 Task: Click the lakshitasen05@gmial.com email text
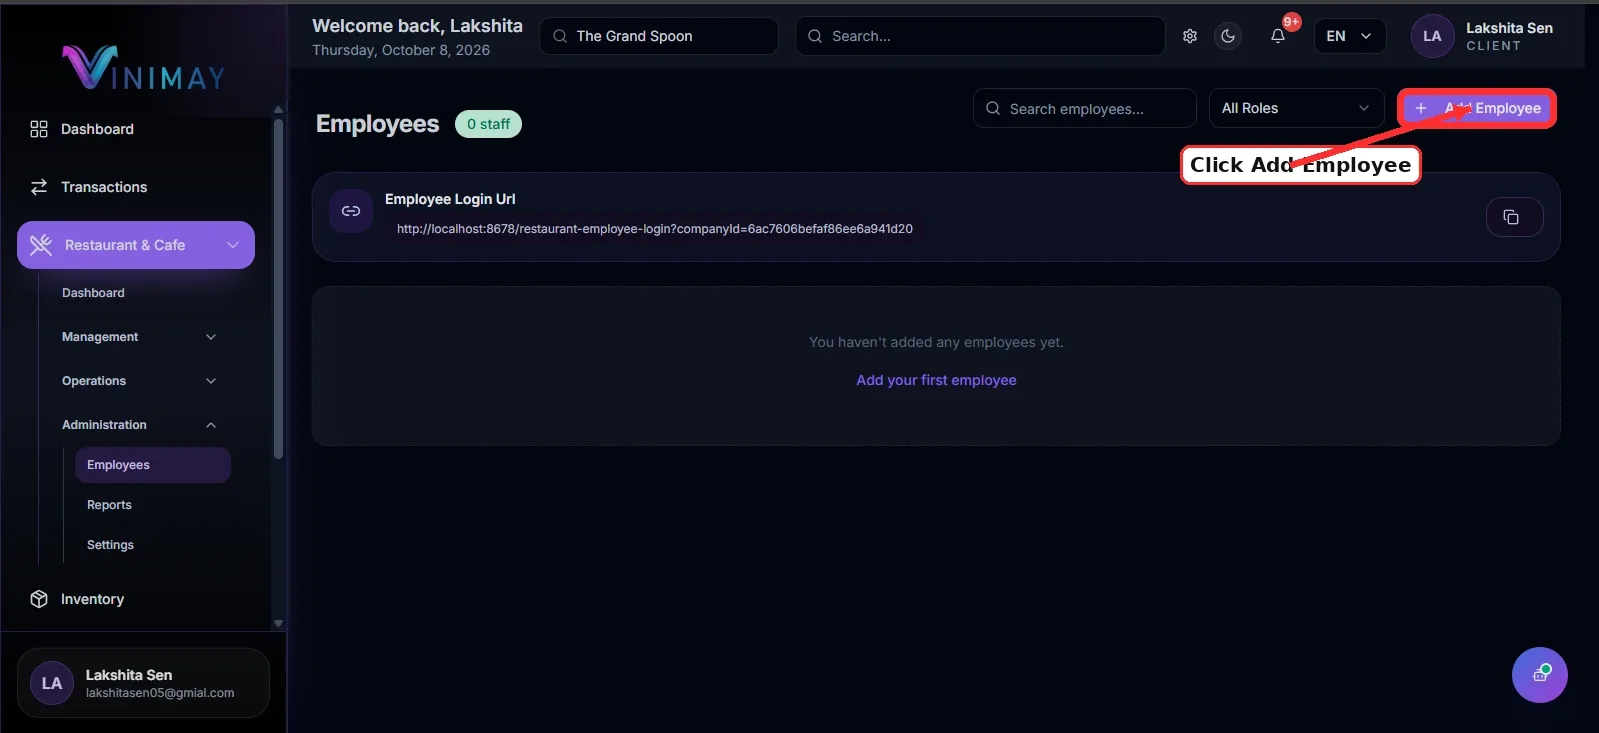[160, 693]
